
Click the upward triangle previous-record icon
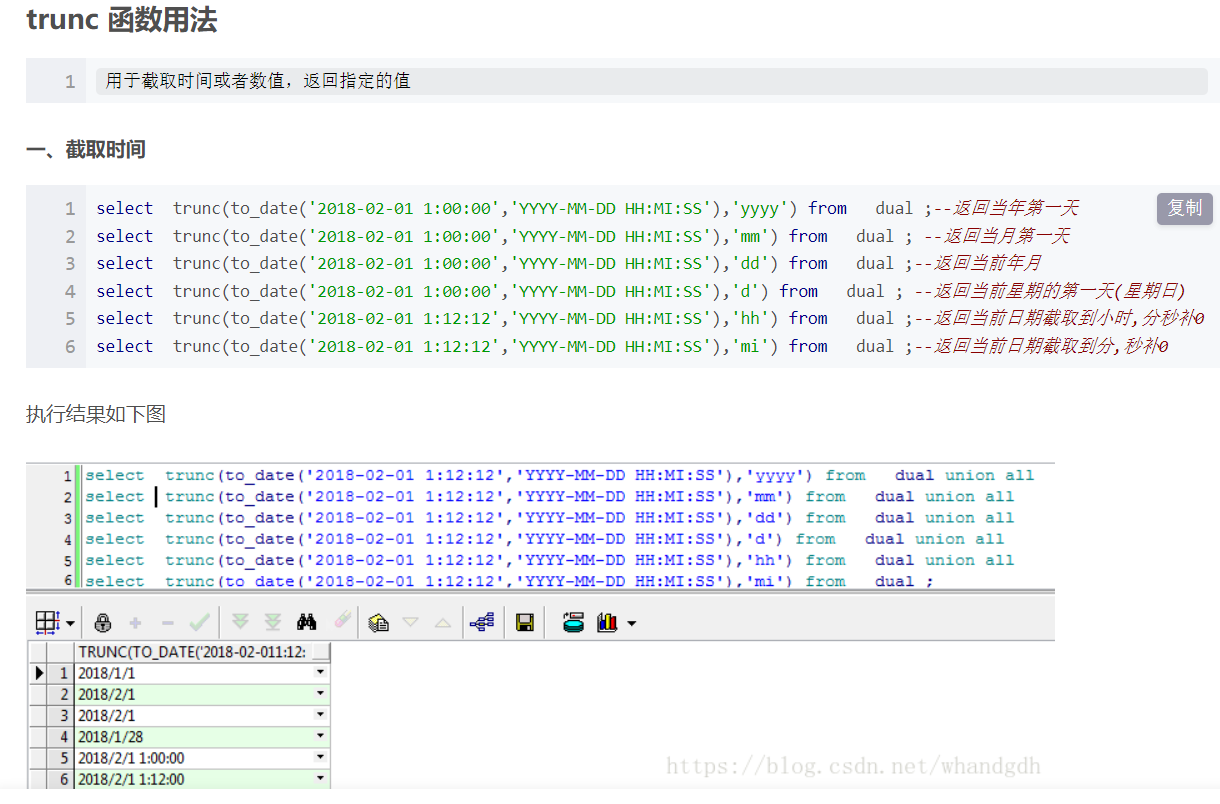(442, 622)
